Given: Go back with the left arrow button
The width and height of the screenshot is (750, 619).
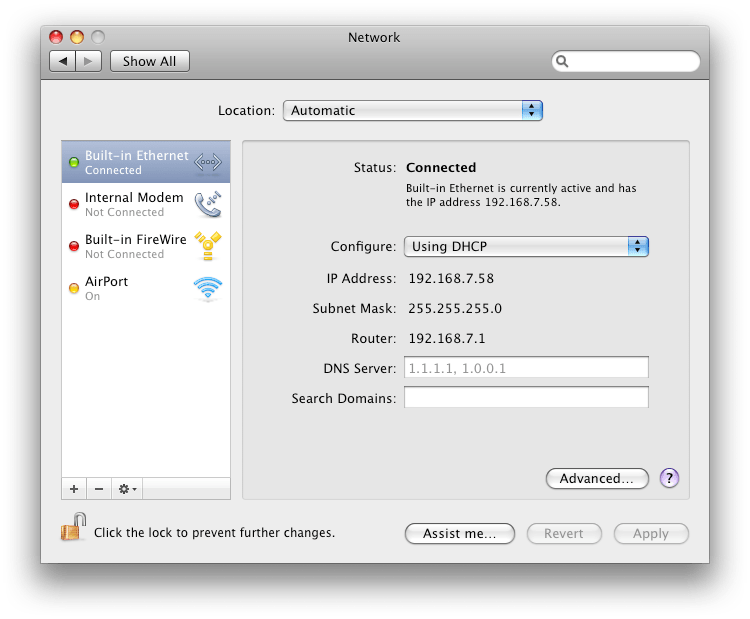Looking at the screenshot, I should 63,61.
